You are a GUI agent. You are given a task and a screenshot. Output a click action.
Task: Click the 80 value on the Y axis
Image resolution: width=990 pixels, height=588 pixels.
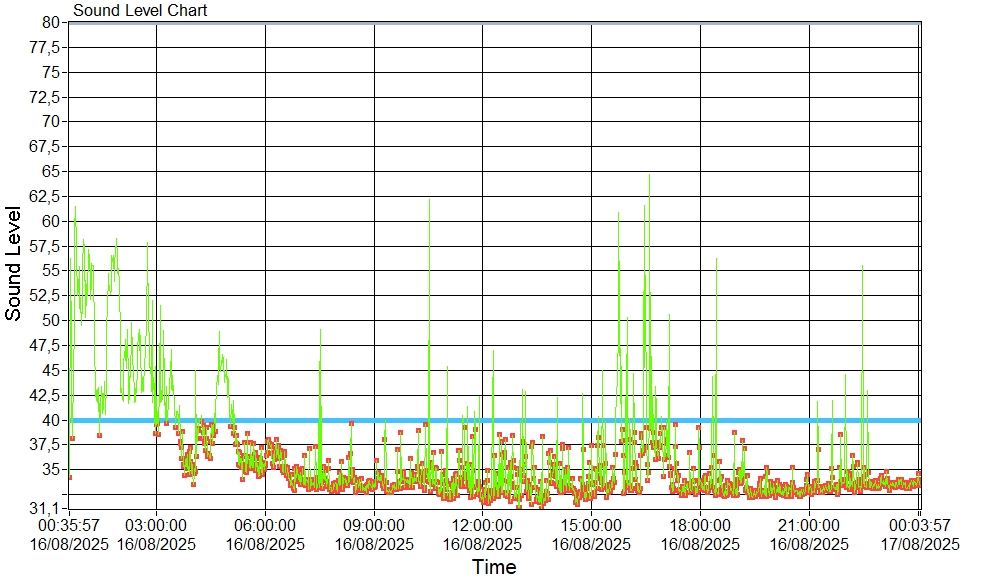click(x=52, y=23)
